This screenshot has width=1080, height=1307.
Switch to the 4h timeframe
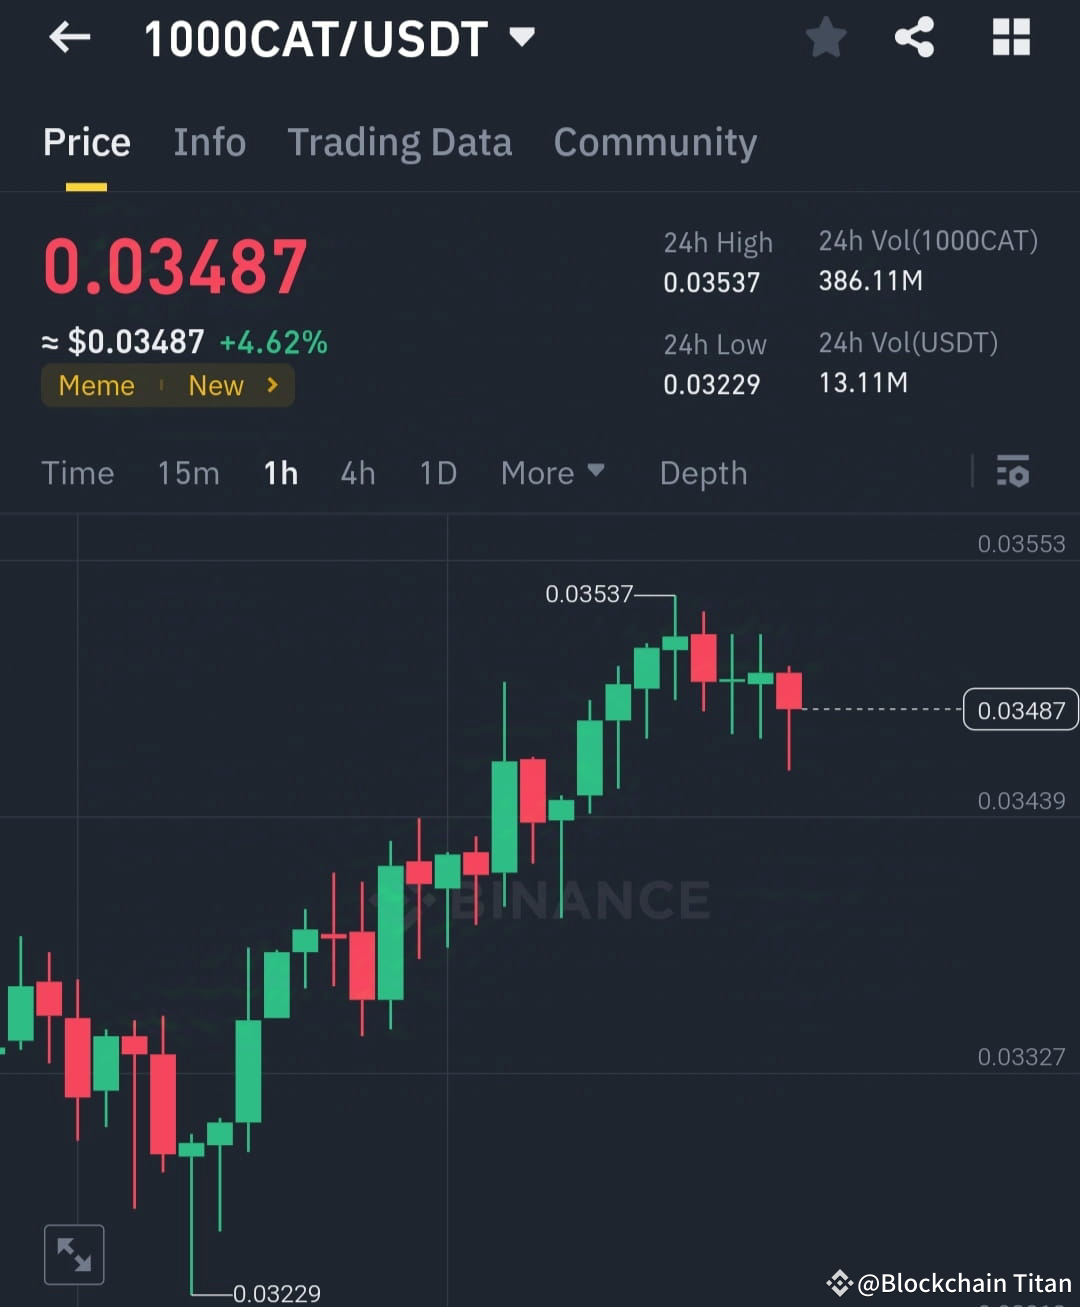(x=357, y=473)
